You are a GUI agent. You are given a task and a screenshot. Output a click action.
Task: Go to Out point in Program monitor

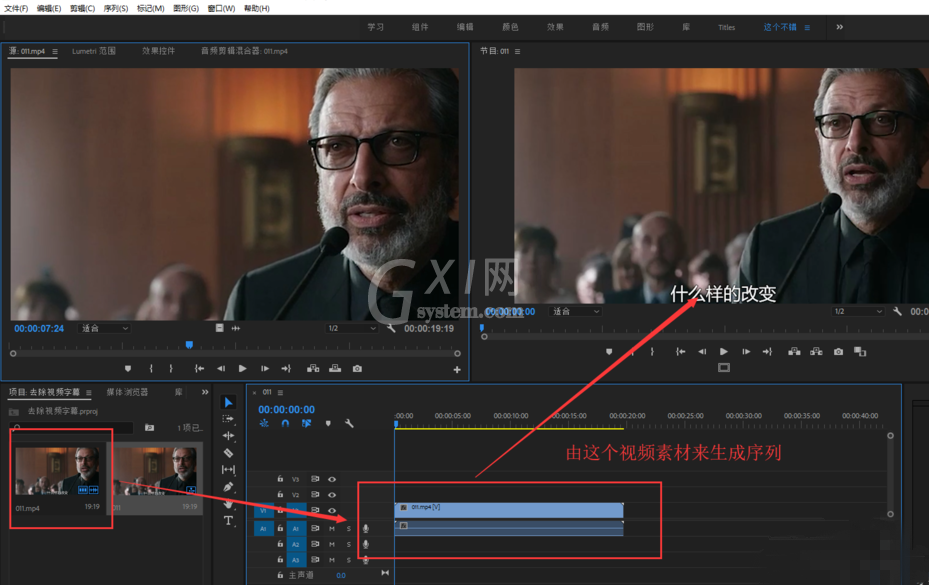(767, 351)
